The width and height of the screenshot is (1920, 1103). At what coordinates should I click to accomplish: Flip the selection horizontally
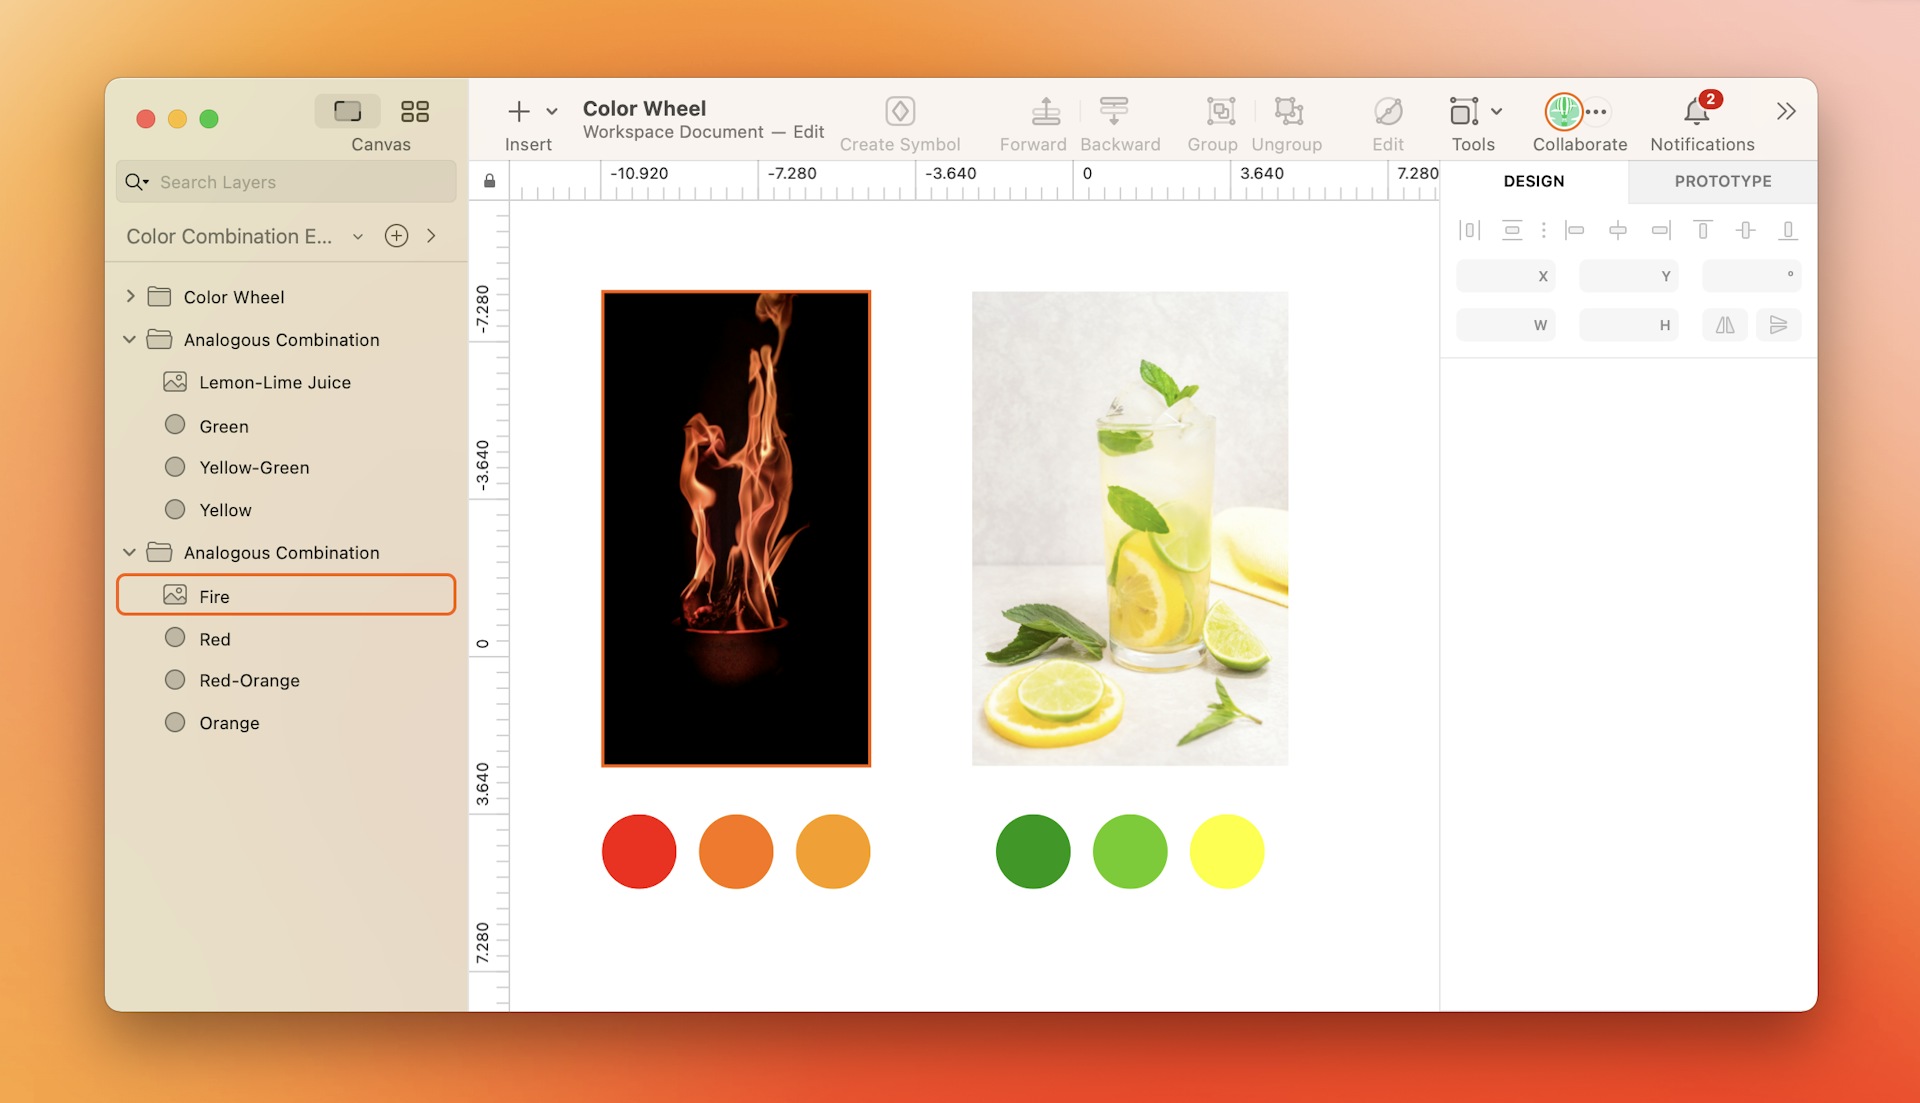(x=1724, y=324)
